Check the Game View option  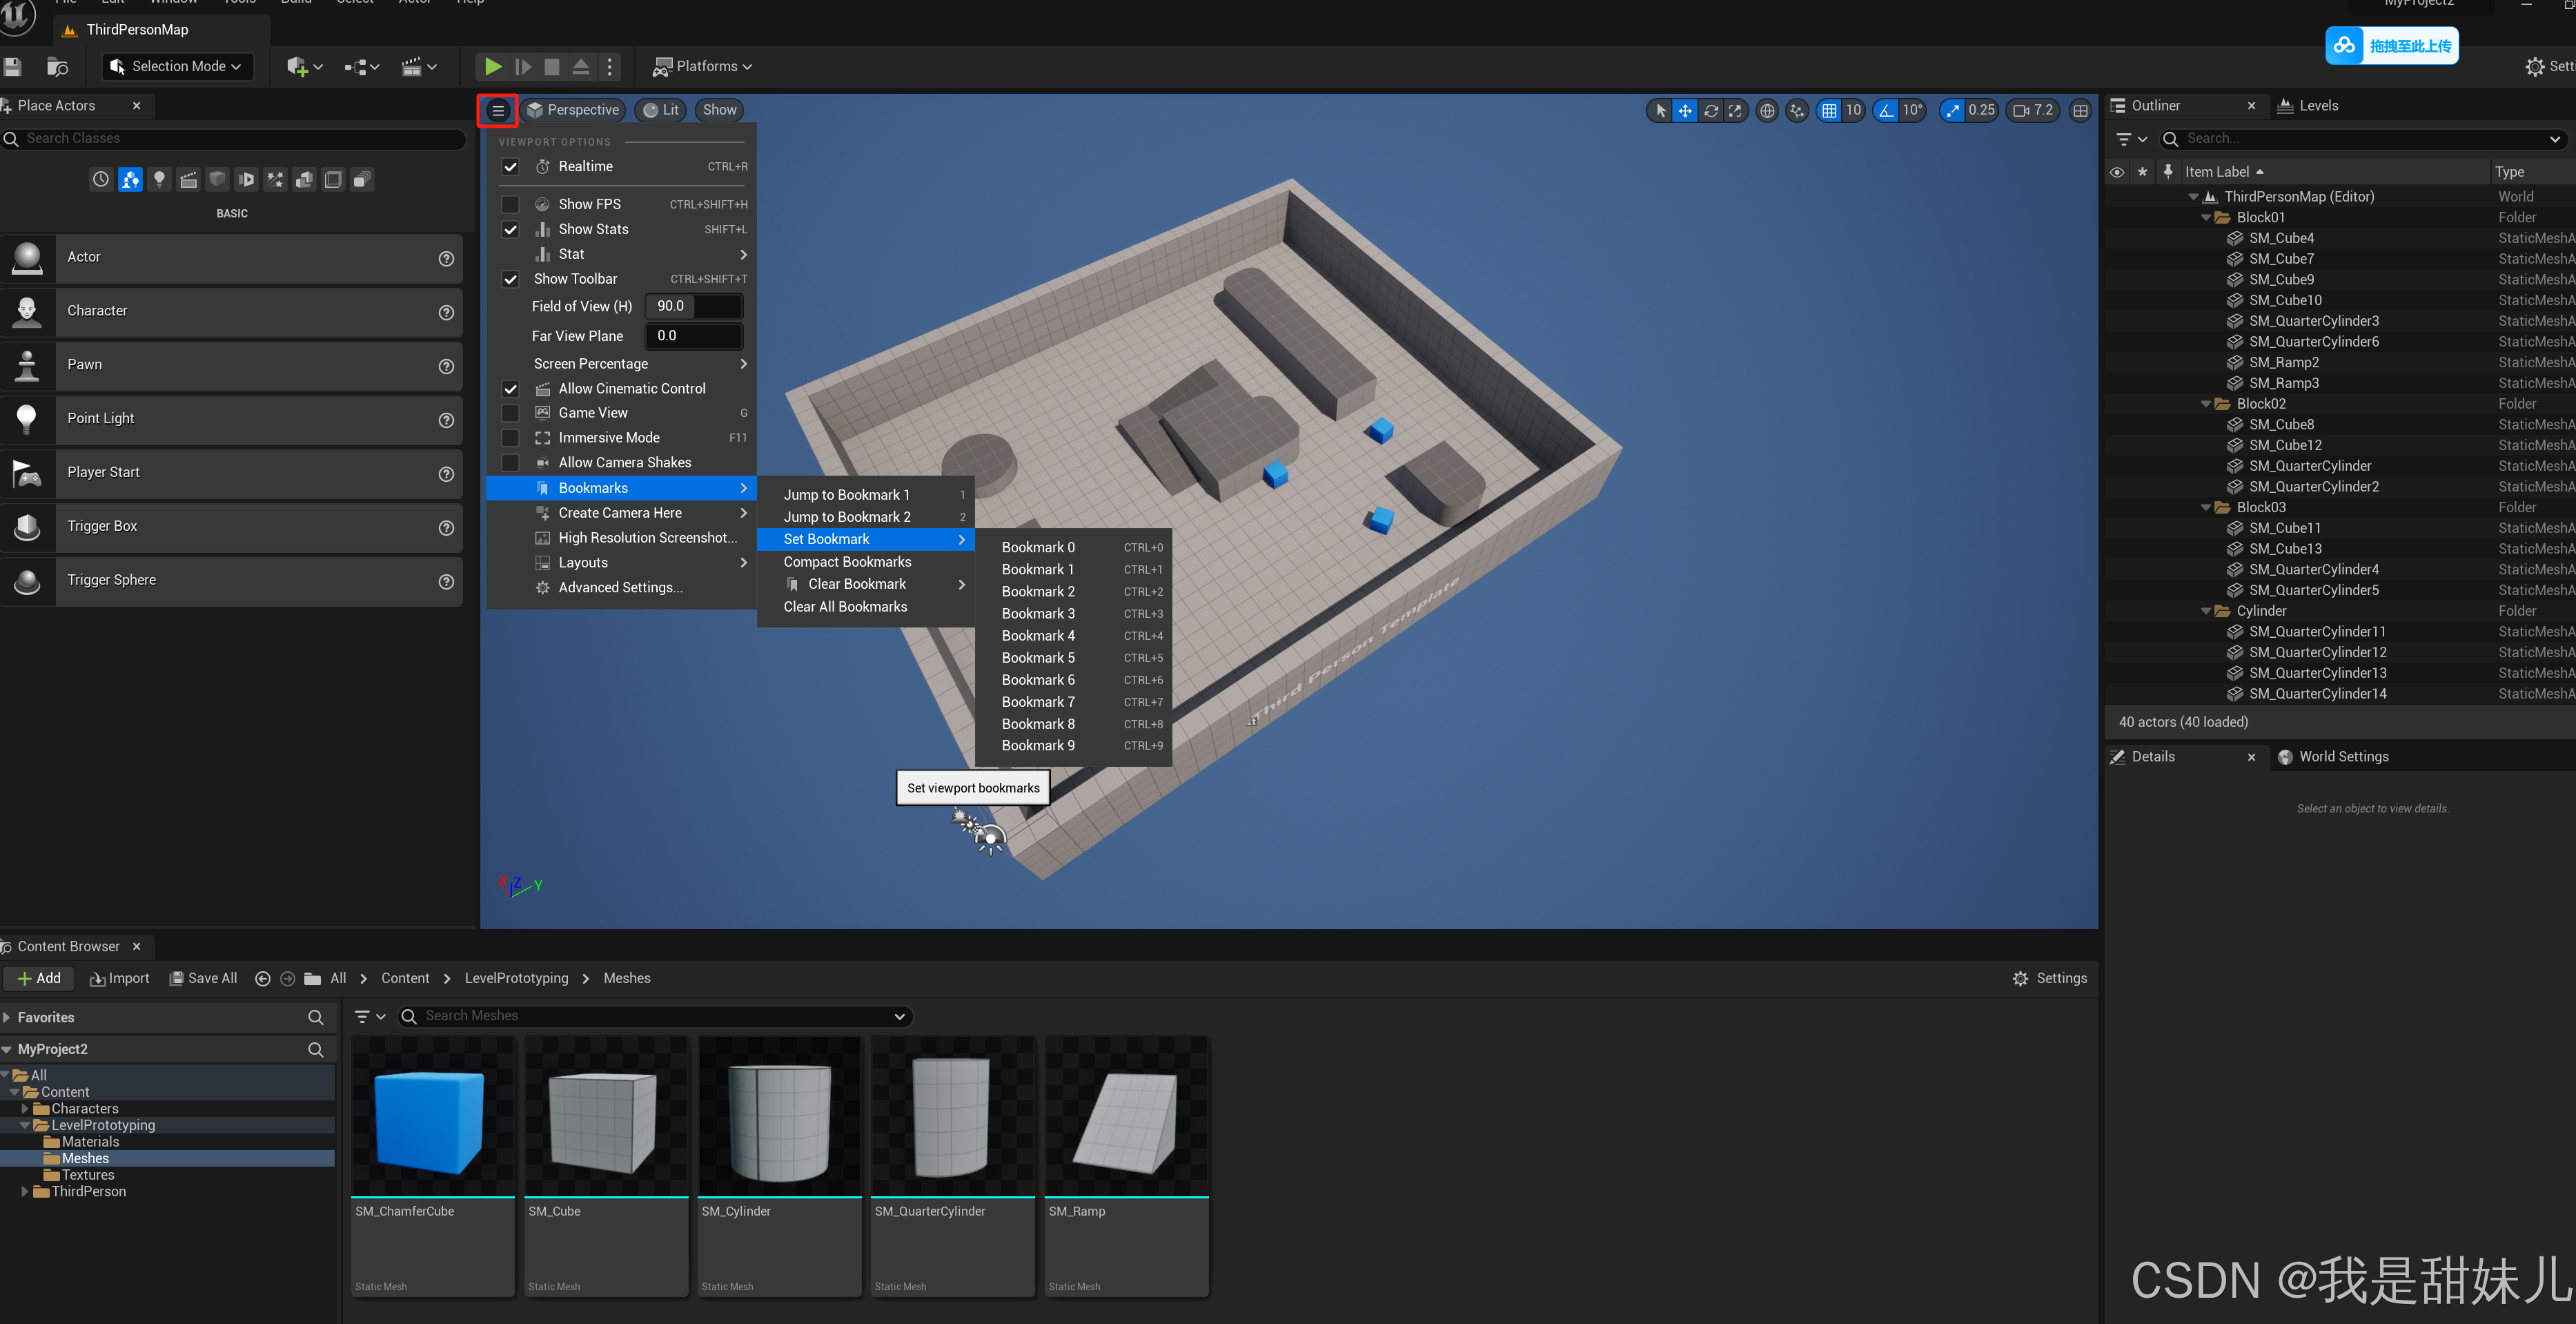click(510, 413)
